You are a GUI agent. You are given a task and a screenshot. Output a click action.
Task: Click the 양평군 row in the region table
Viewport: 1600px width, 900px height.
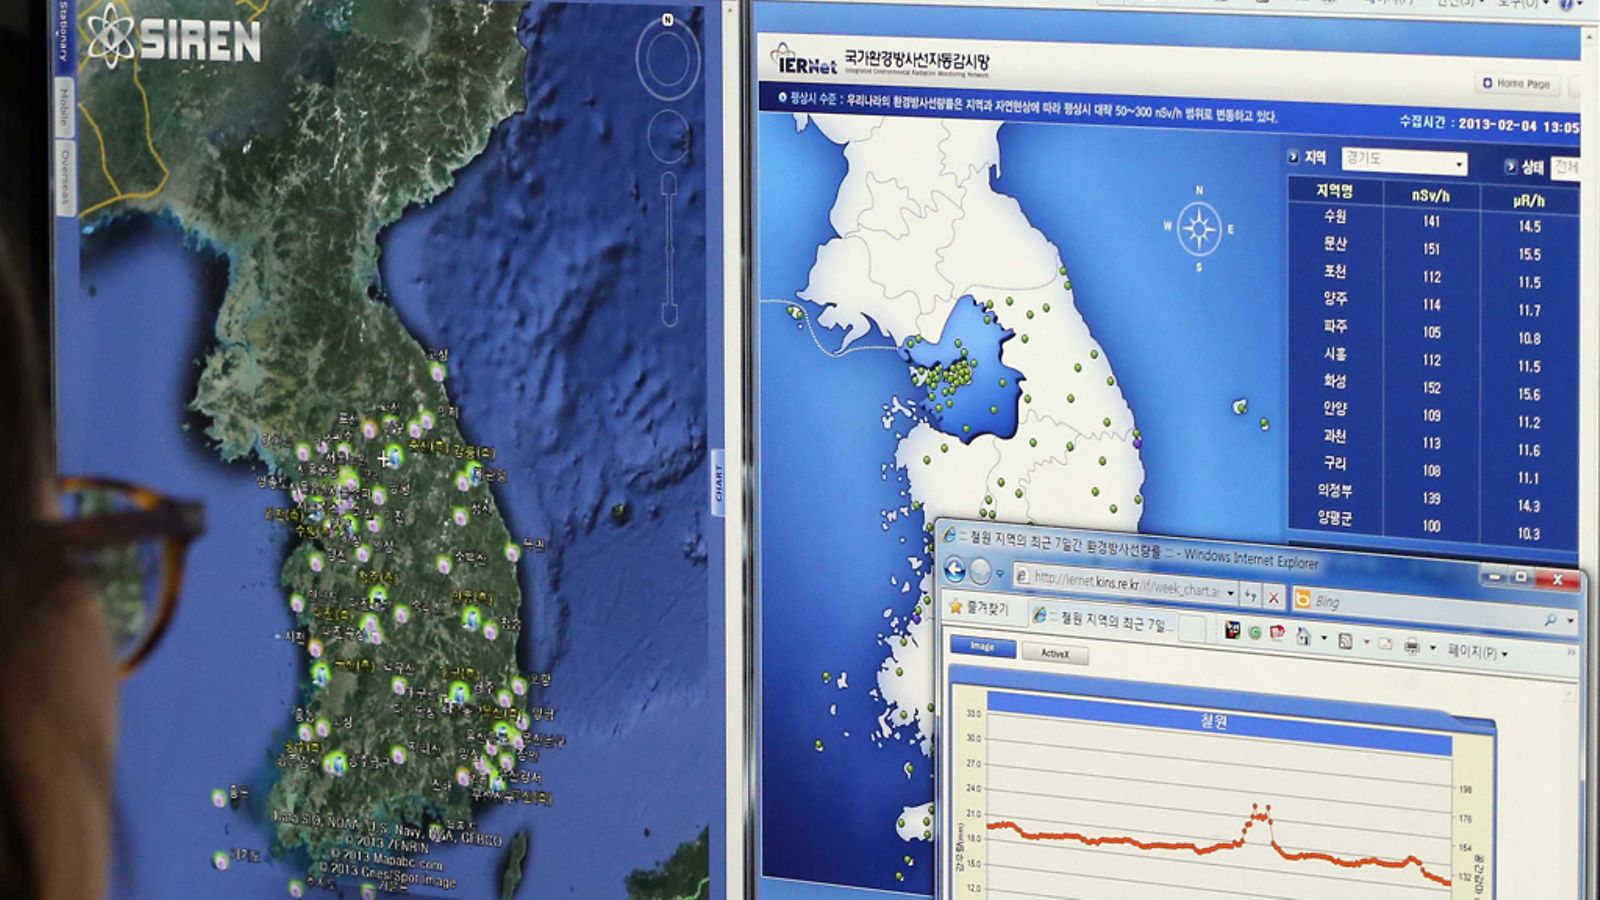click(1434, 525)
